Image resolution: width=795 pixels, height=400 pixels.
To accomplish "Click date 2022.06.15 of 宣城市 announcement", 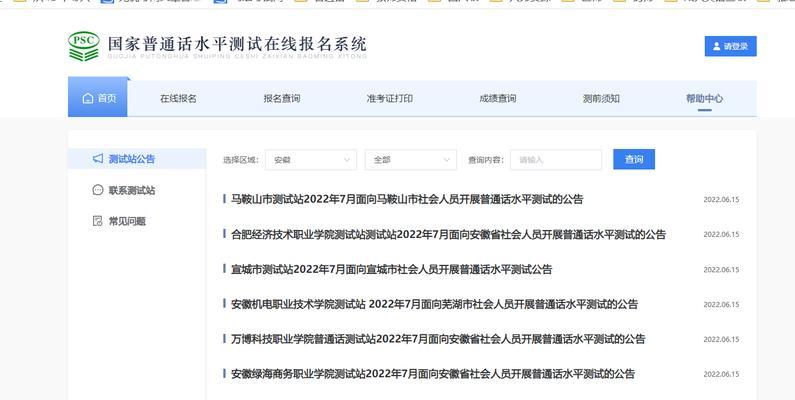I will pyautogui.click(x=721, y=269).
